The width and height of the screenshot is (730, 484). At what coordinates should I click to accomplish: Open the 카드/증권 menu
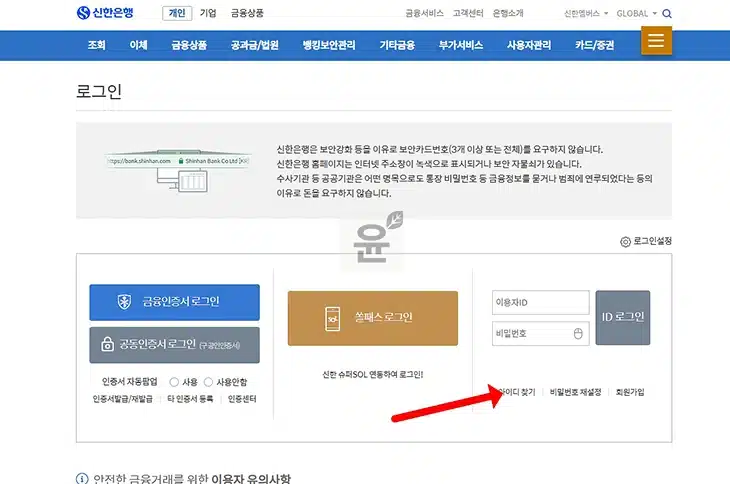595,45
